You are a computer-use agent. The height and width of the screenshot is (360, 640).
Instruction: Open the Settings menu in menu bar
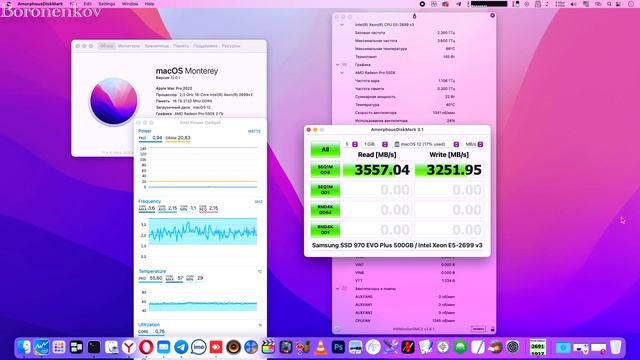pyautogui.click(x=107, y=4)
